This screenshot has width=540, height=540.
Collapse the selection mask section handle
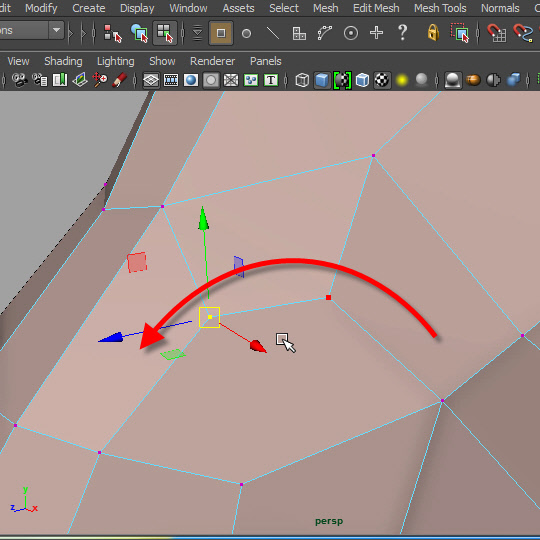[x=183, y=33]
